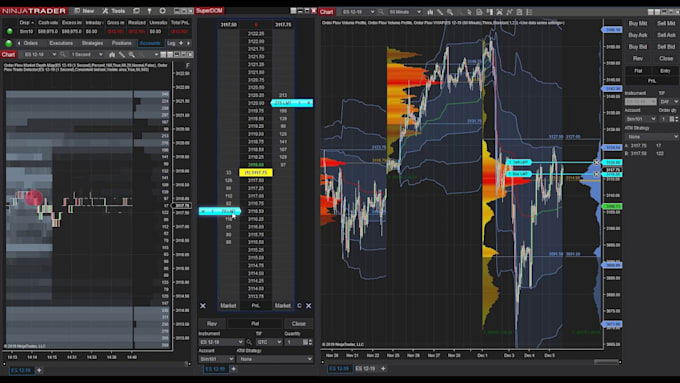Select the drawing tools pencil in the right chart

click(x=440, y=12)
